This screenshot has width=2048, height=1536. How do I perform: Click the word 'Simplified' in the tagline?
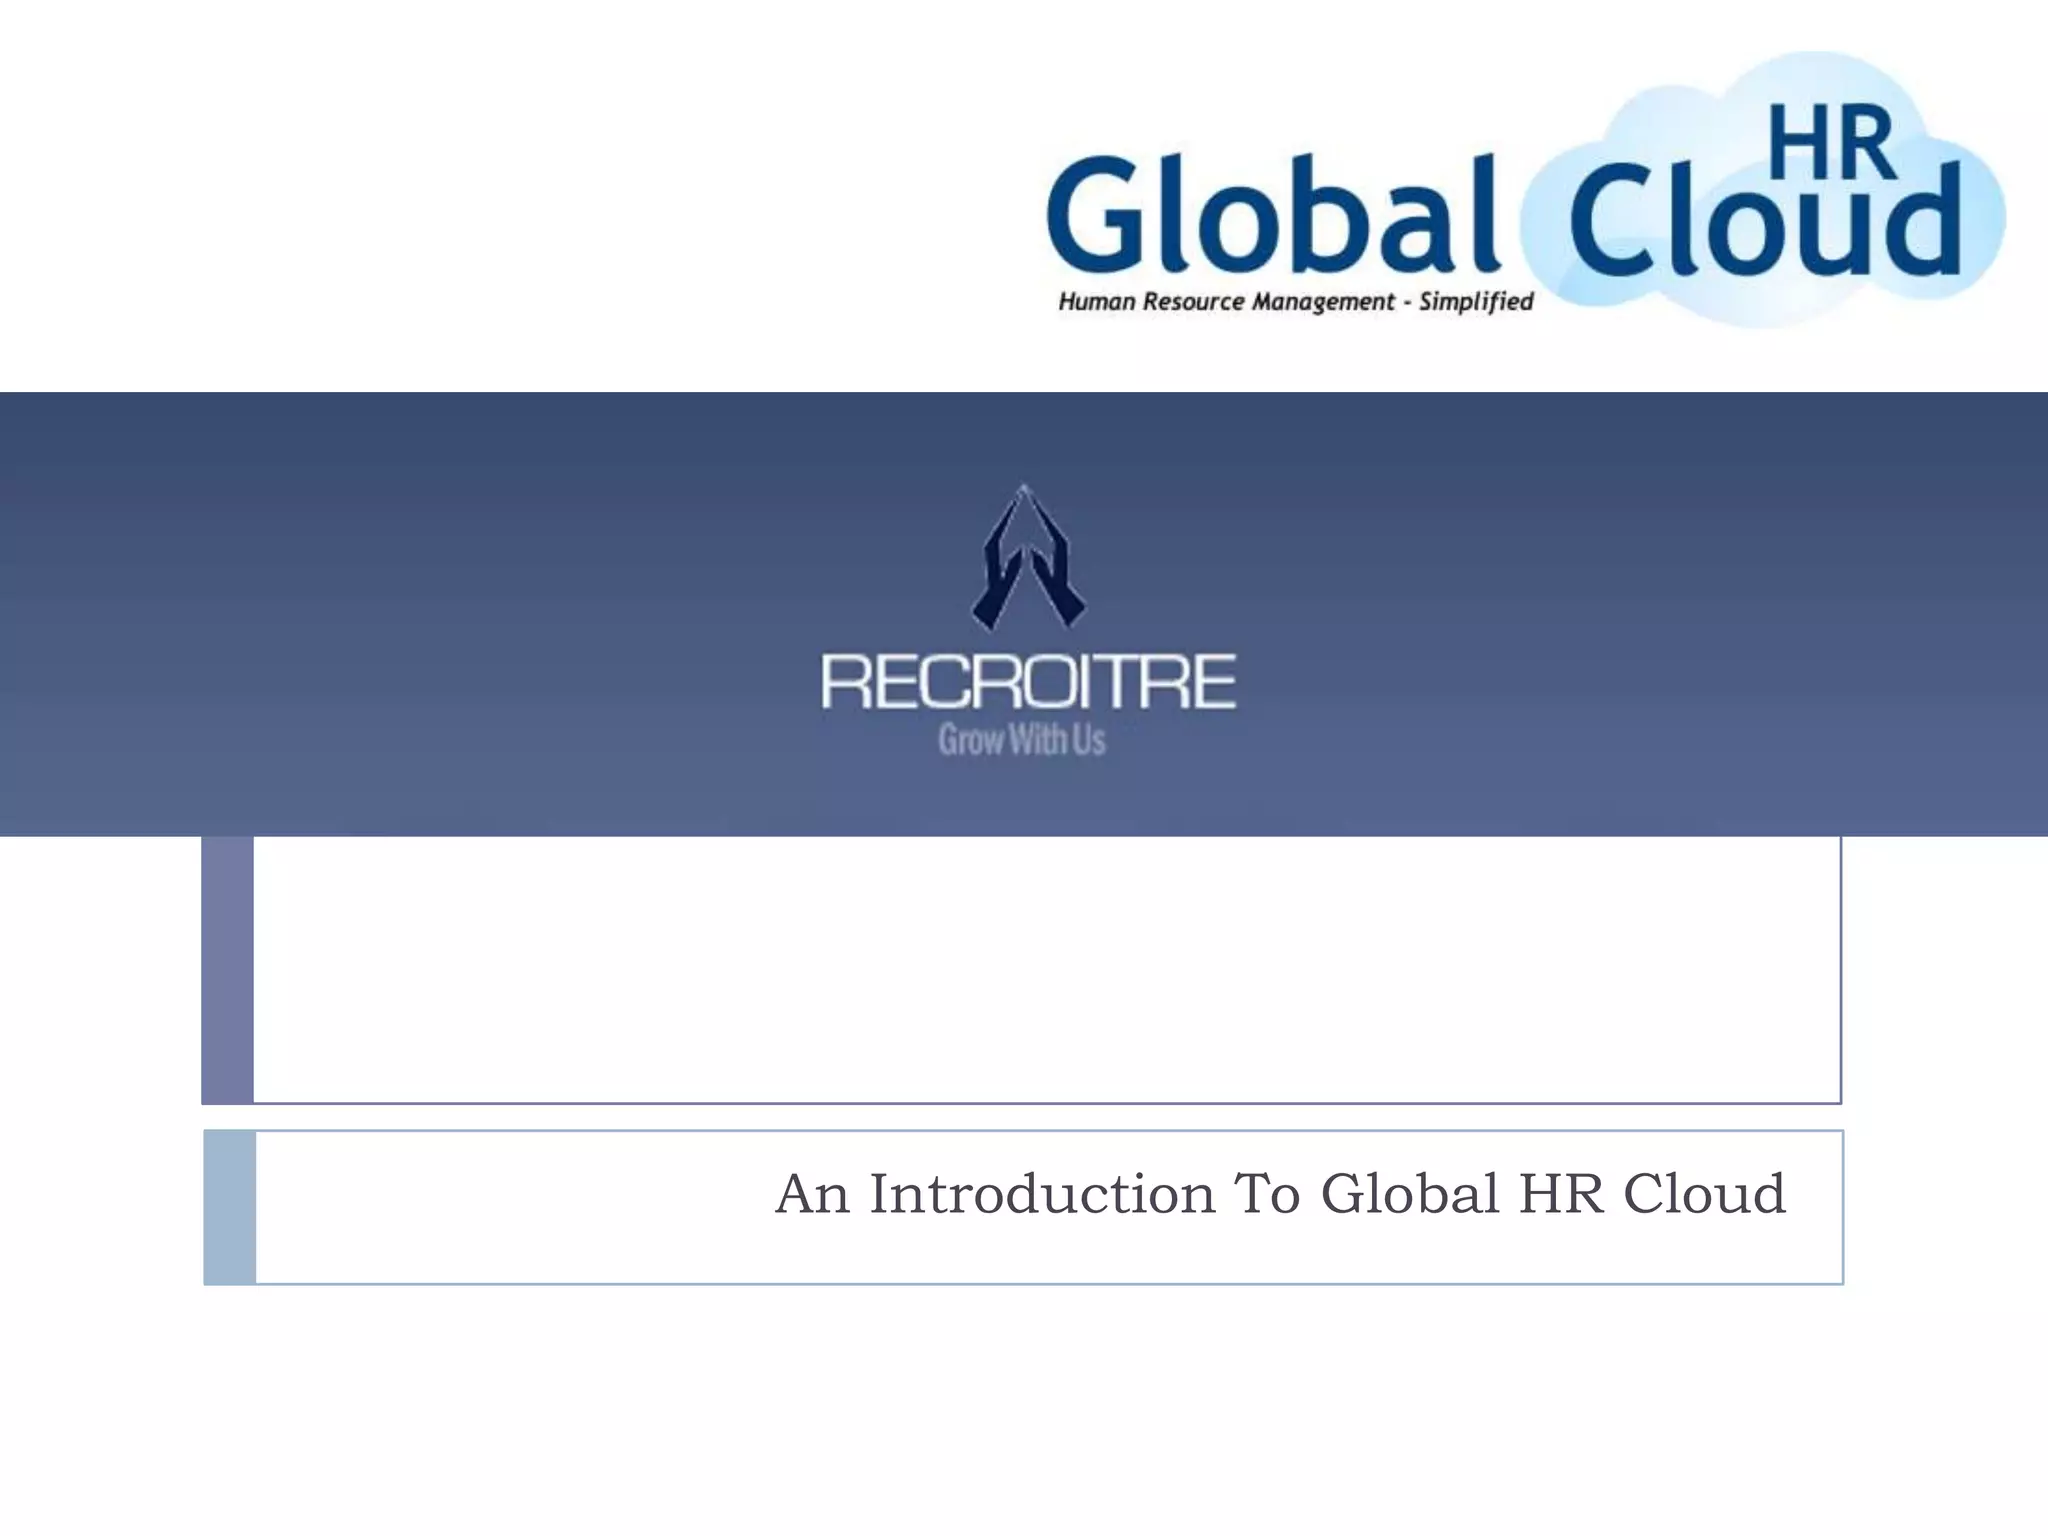[x=1476, y=301]
